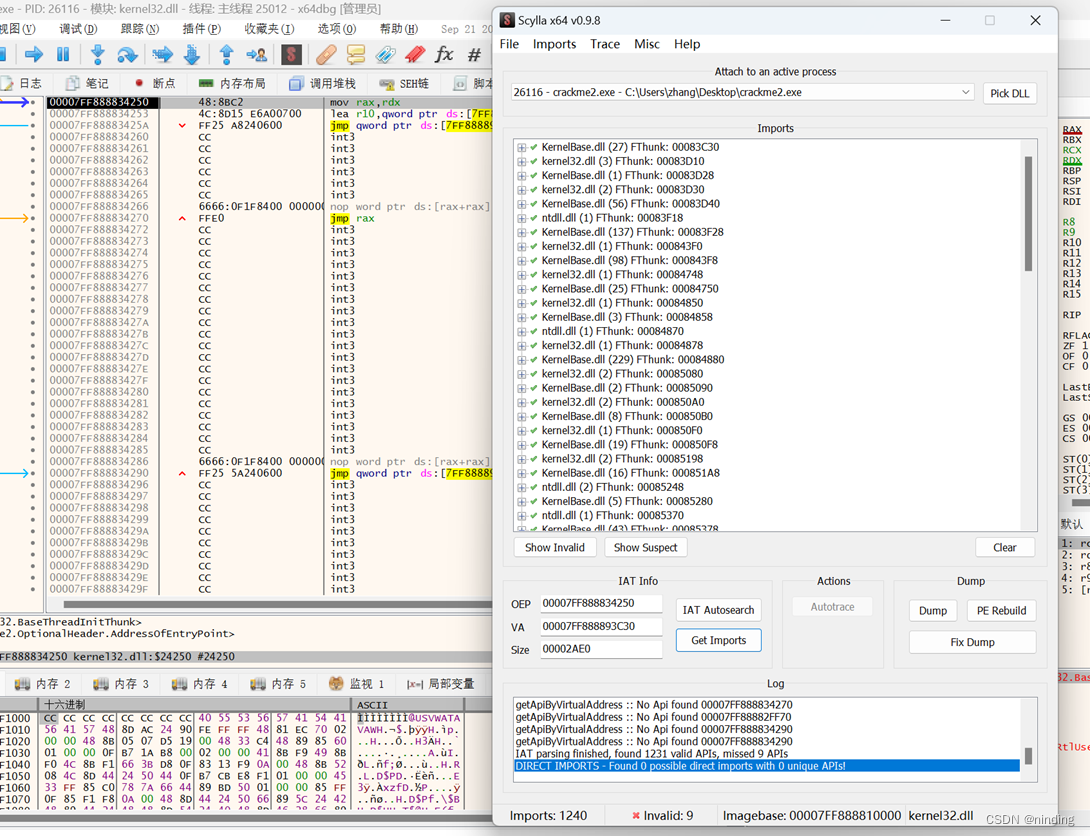Click the Show Suspect button
1090x836 pixels.
coord(645,548)
